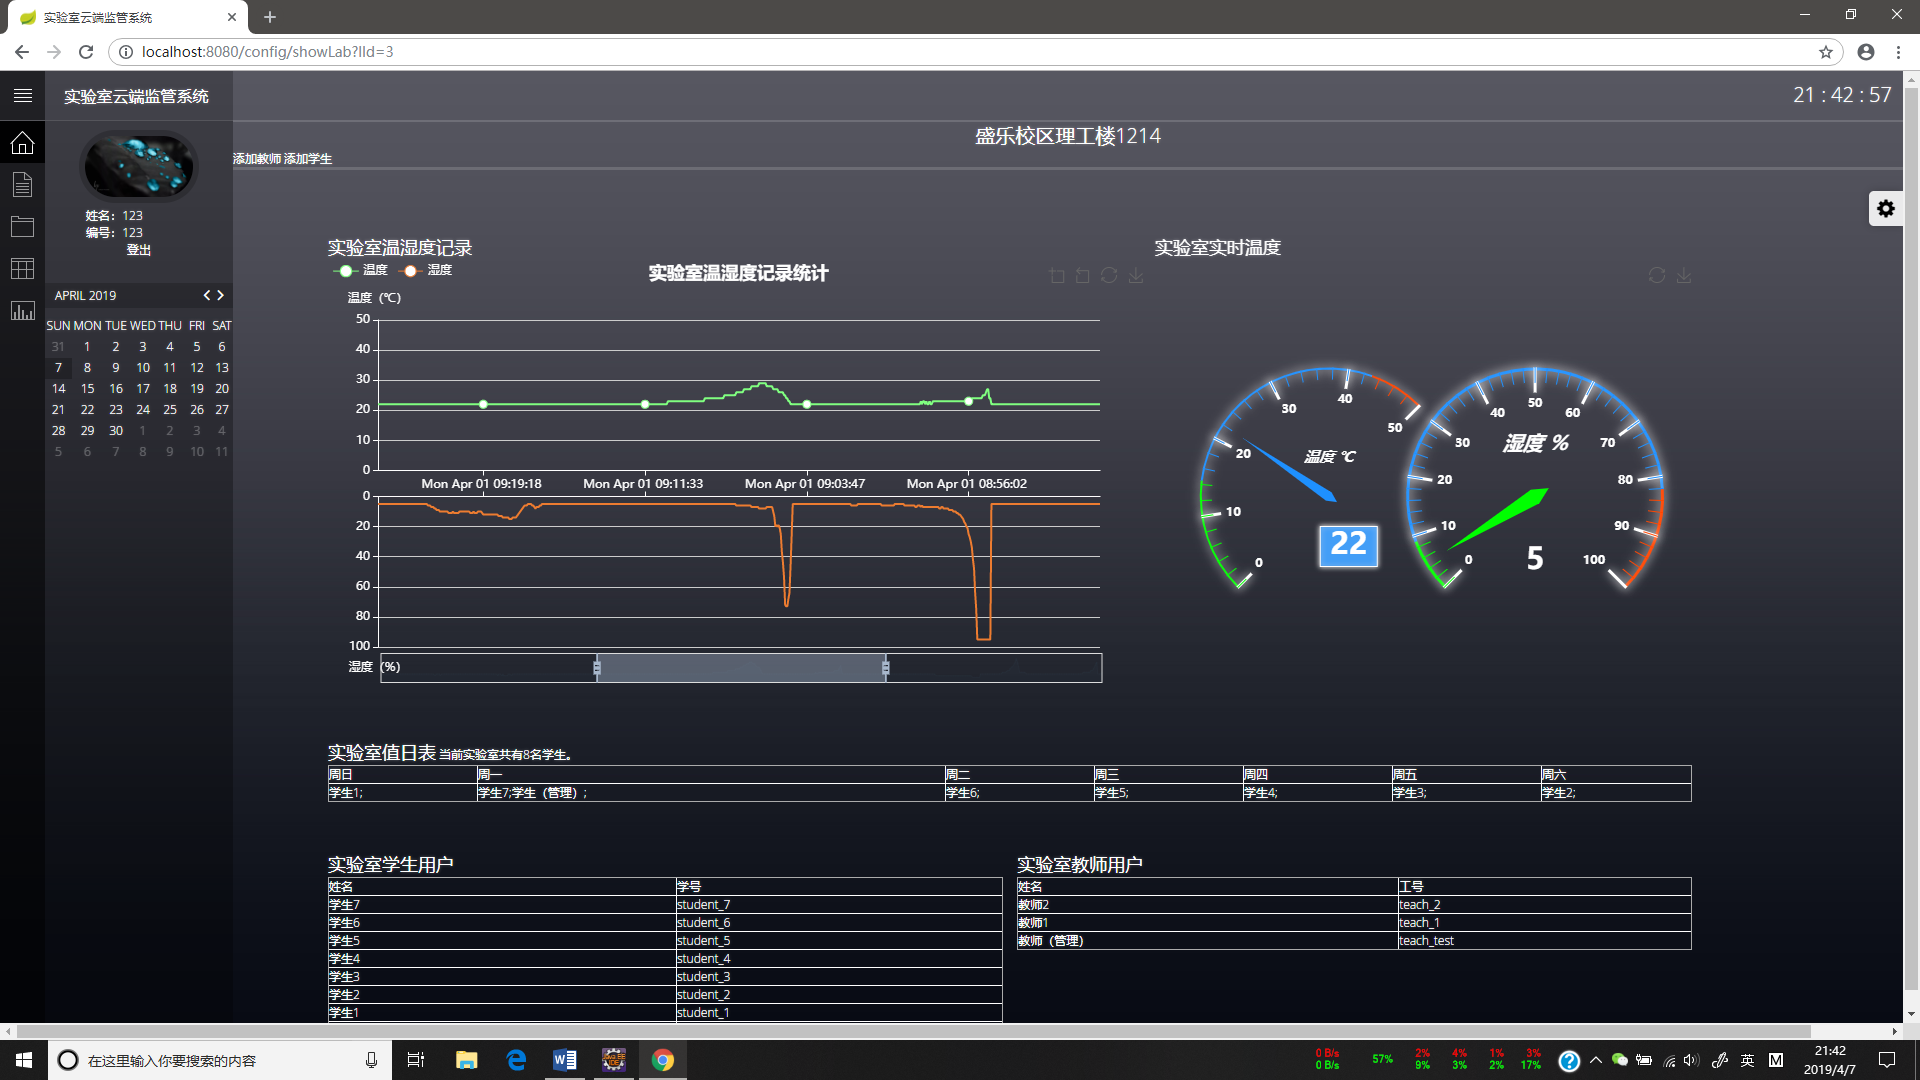This screenshot has width=1920, height=1080.
Task: Click 添加教师 link
Action: 257,159
